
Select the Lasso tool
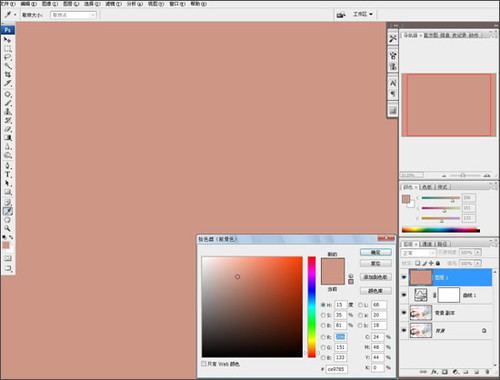(7, 57)
